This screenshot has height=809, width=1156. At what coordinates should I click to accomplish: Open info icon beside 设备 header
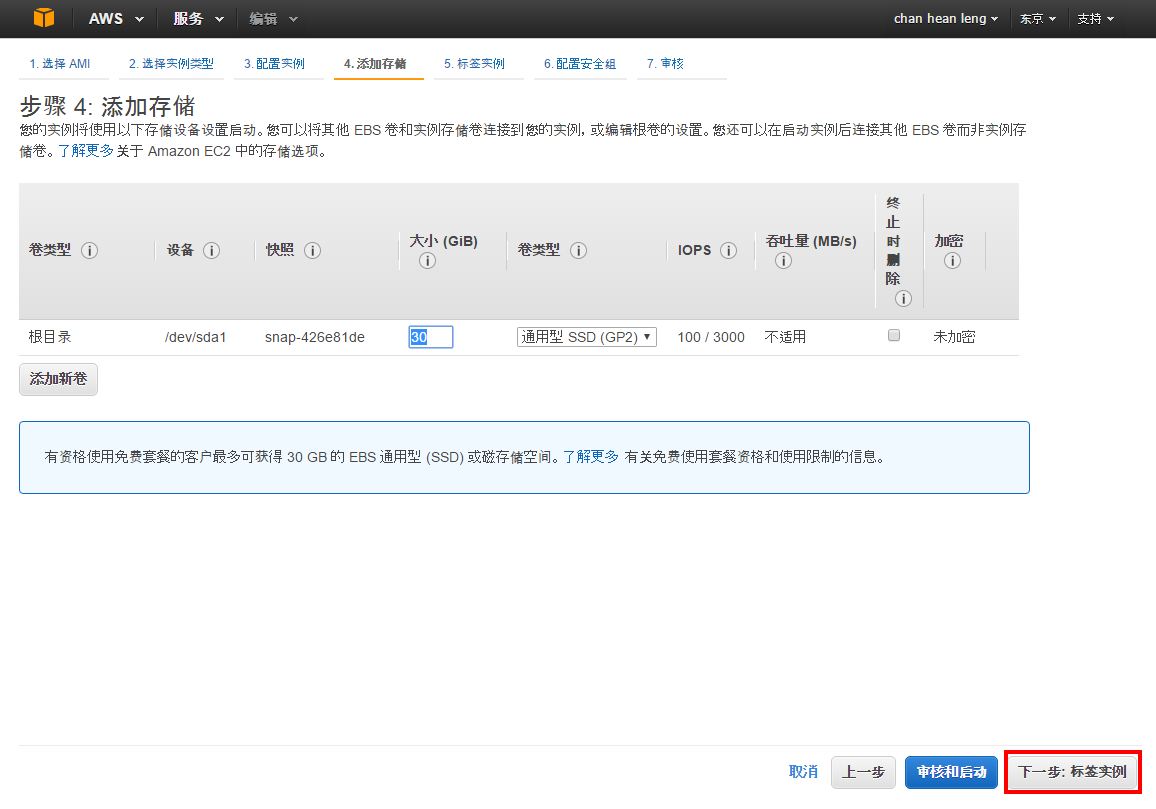point(212,251)
